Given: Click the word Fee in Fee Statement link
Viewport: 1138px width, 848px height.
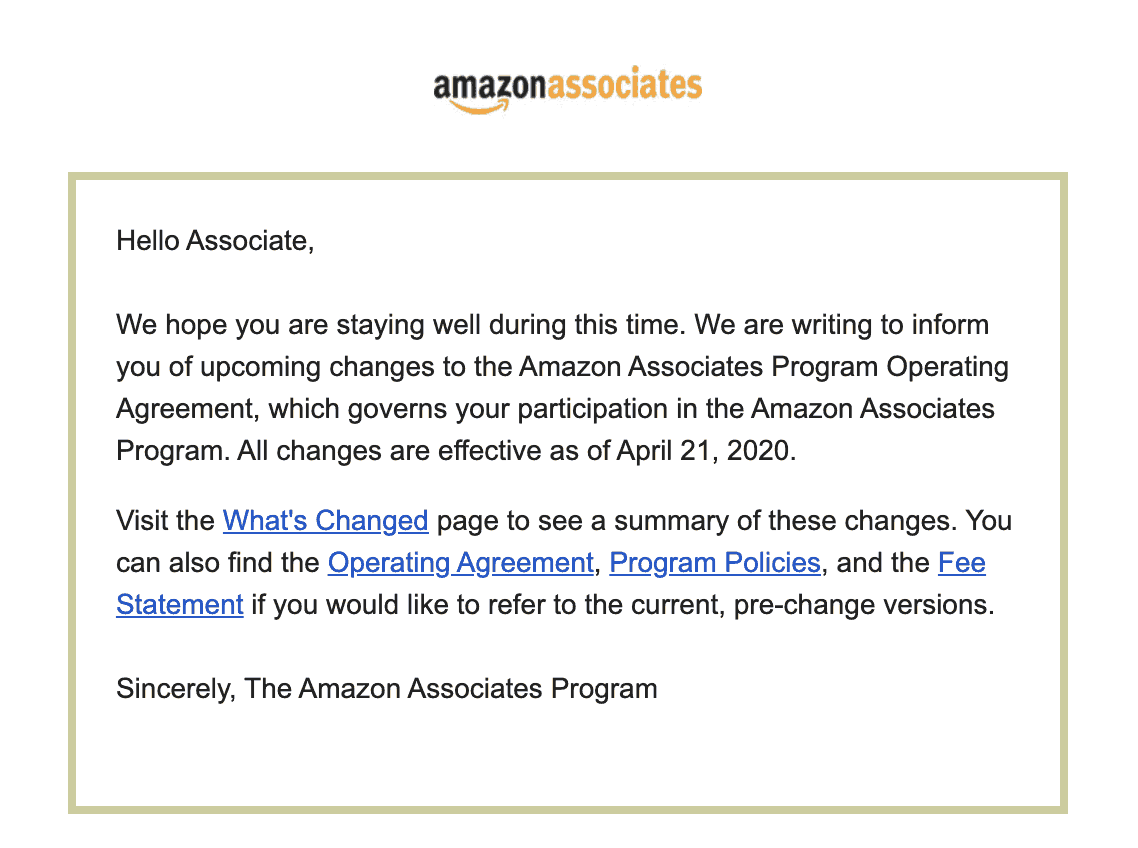Looking at the screenshot, I should click(962, 563).
